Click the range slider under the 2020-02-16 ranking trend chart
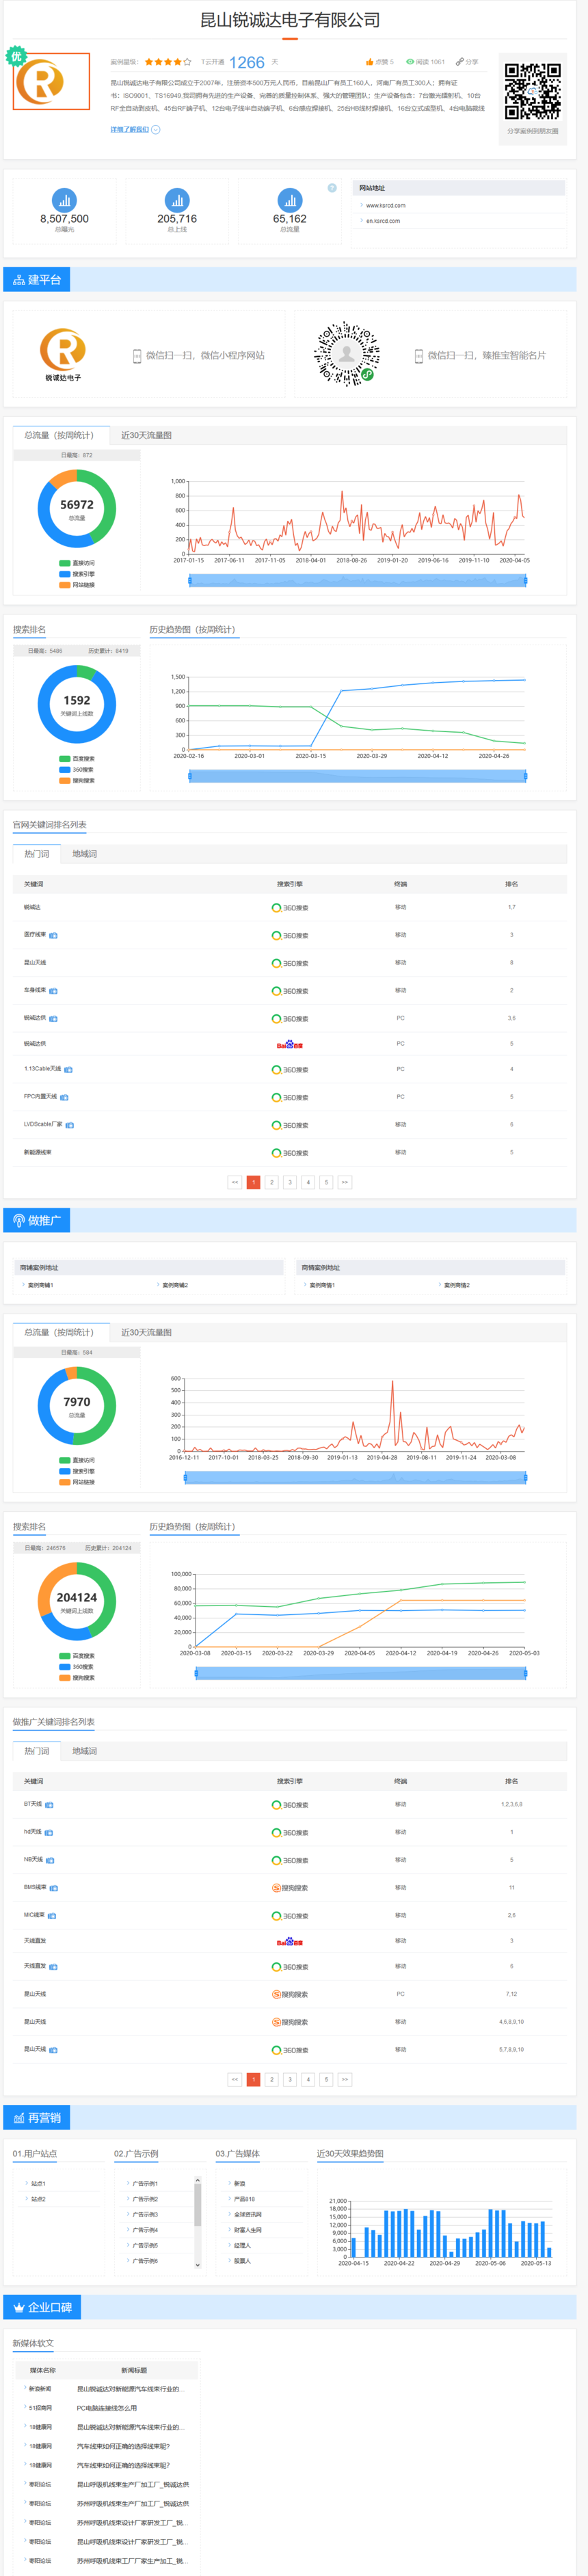 [357, 776]
